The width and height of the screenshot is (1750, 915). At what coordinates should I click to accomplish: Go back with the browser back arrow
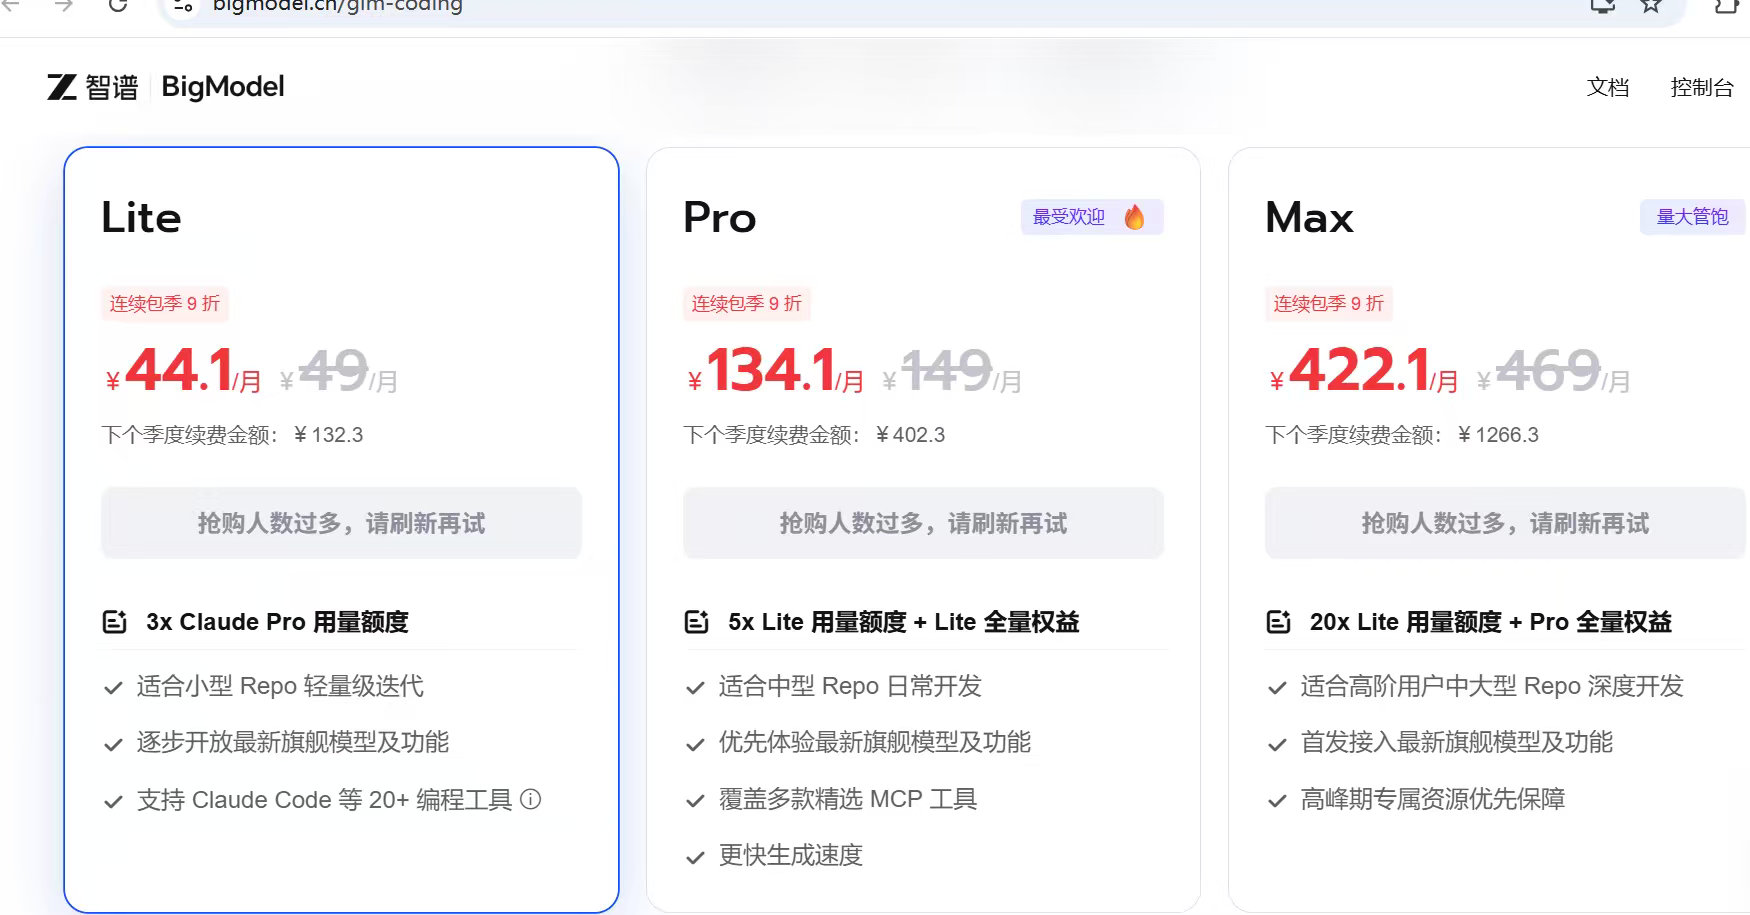click(x=11, y=5)
